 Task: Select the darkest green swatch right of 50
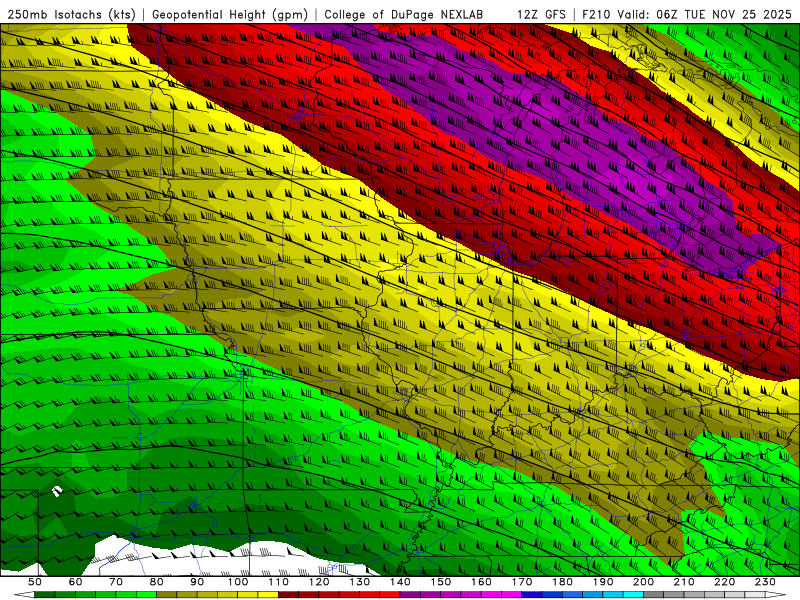(44, 594)
